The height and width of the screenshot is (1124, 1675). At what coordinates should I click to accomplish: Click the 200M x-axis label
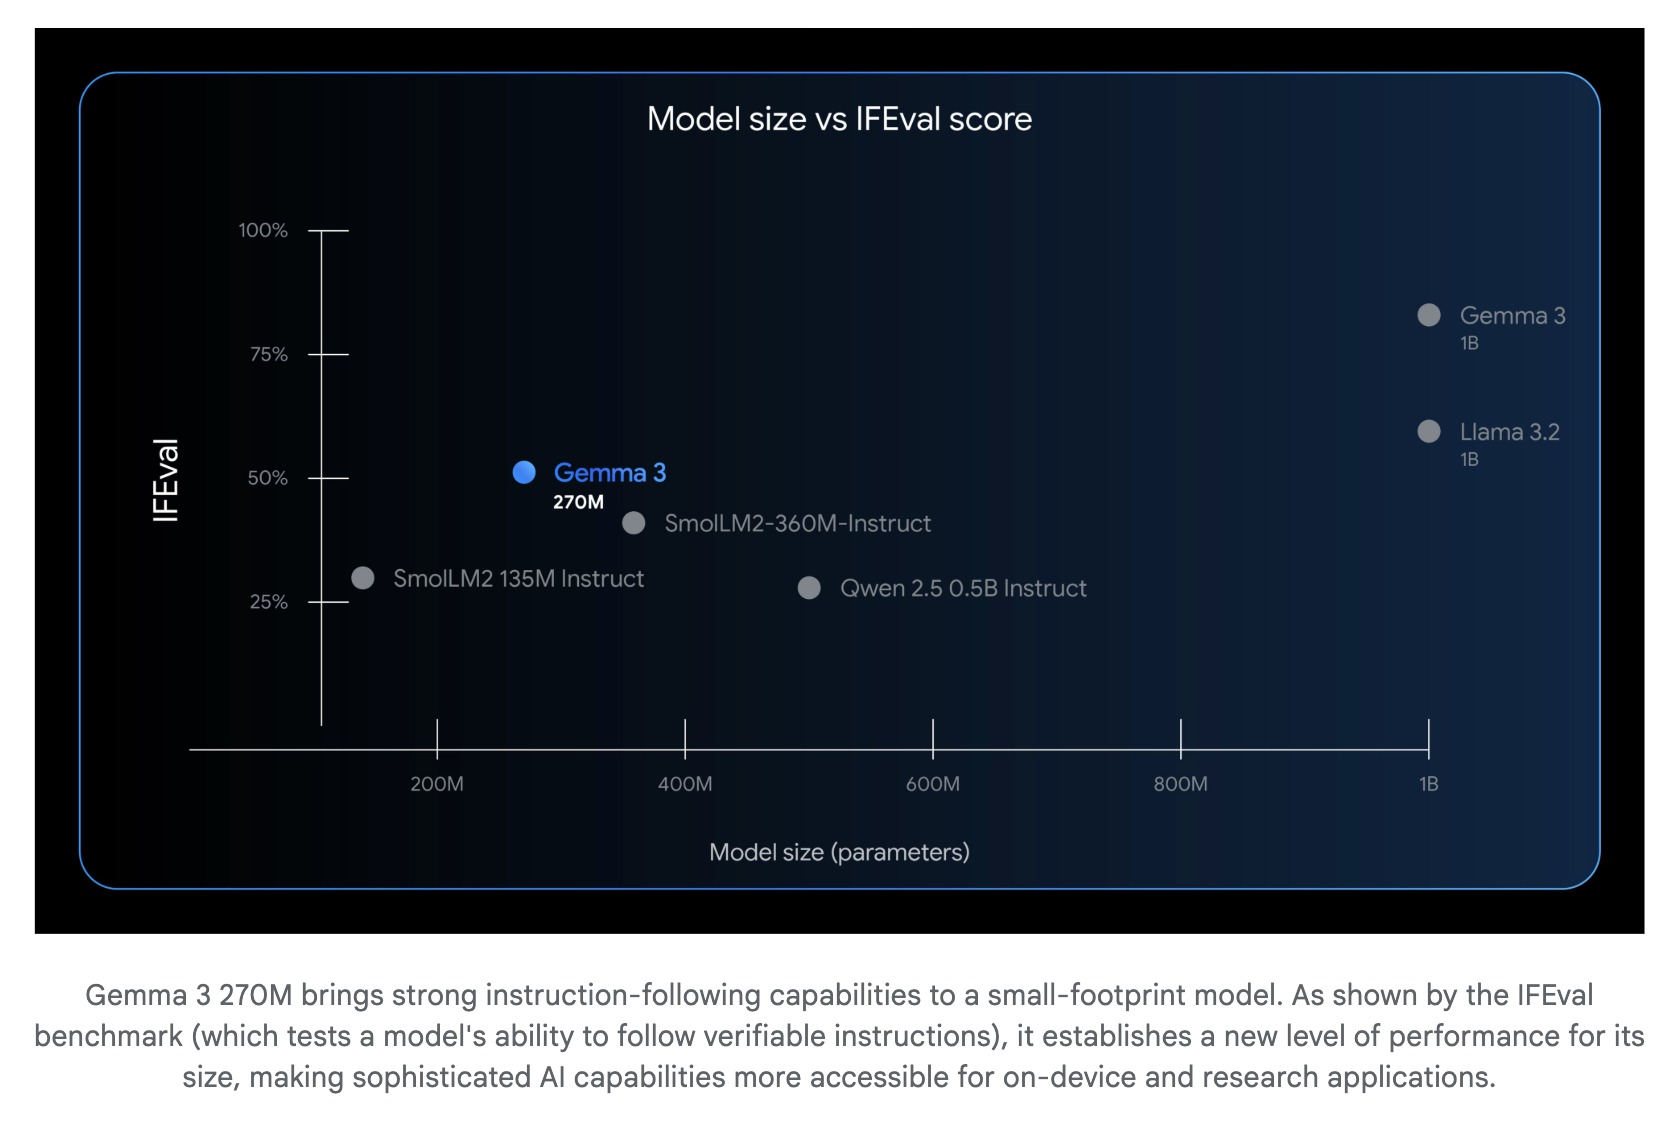437,784
